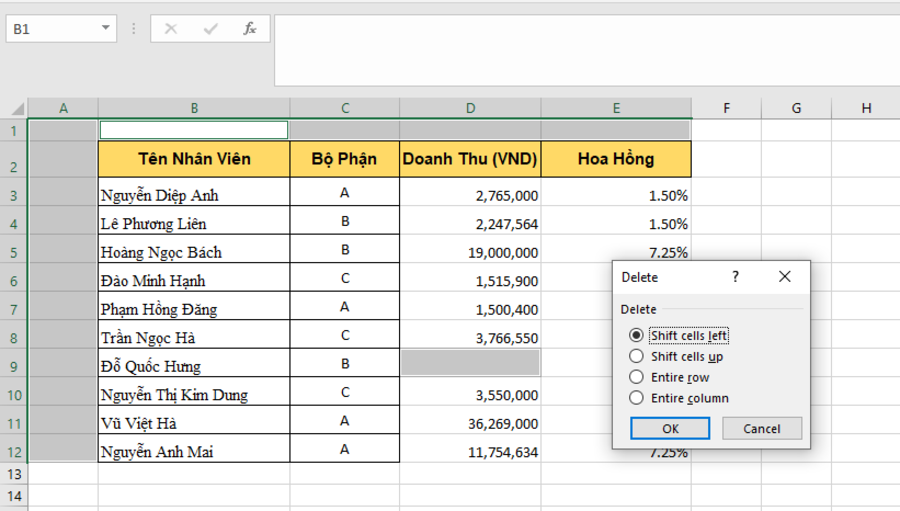Select column D header
The height and width of the screenshot is (511, 900).
pos(470,108)
